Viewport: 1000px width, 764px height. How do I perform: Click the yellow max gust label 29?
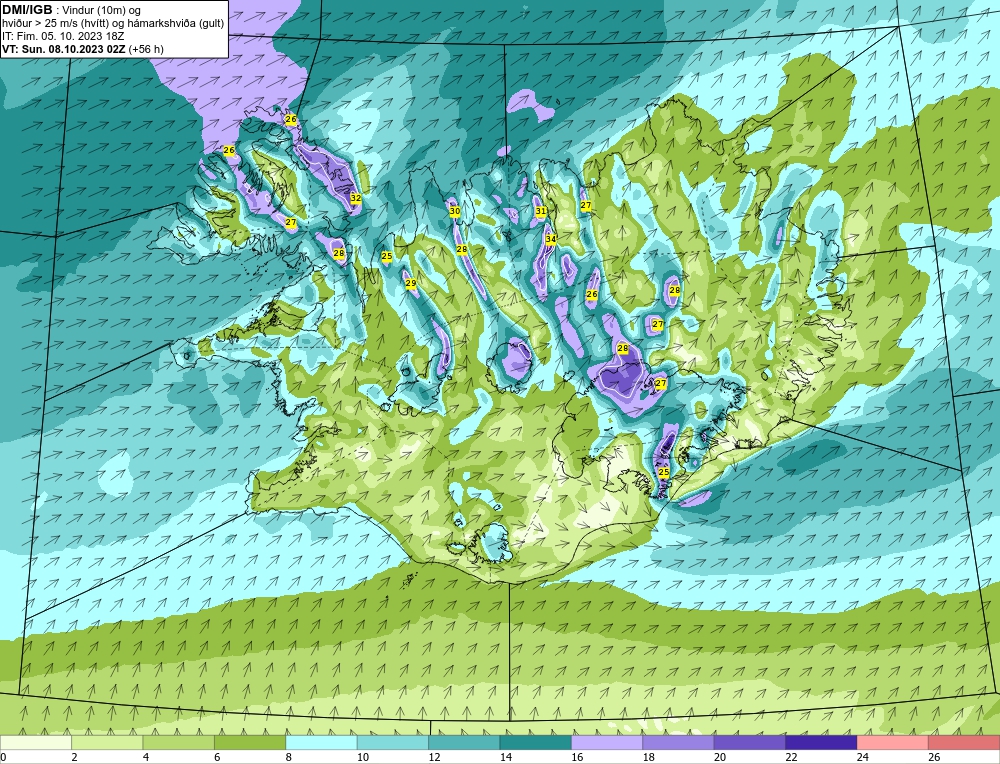[411, 283]
